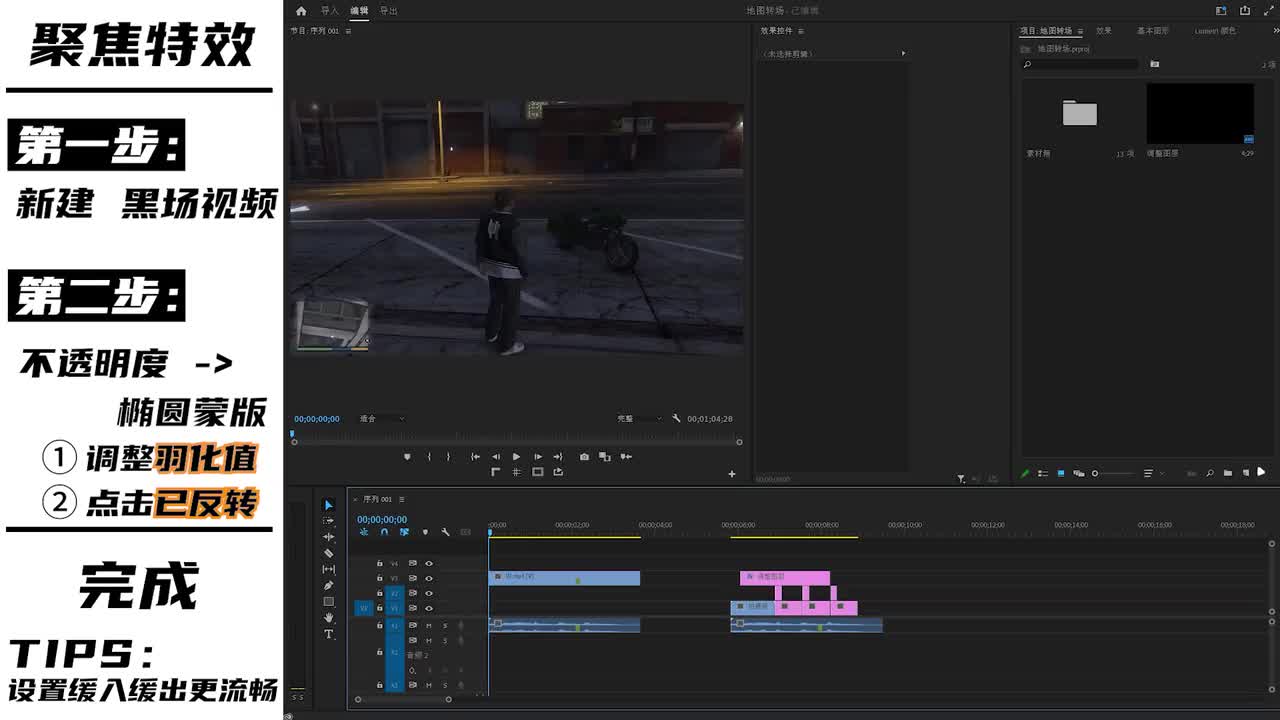The height and width of the screenshot is (720, 1280).
Task: Open the 序列 001 timeline panel menu
Action: coord(402,499)
